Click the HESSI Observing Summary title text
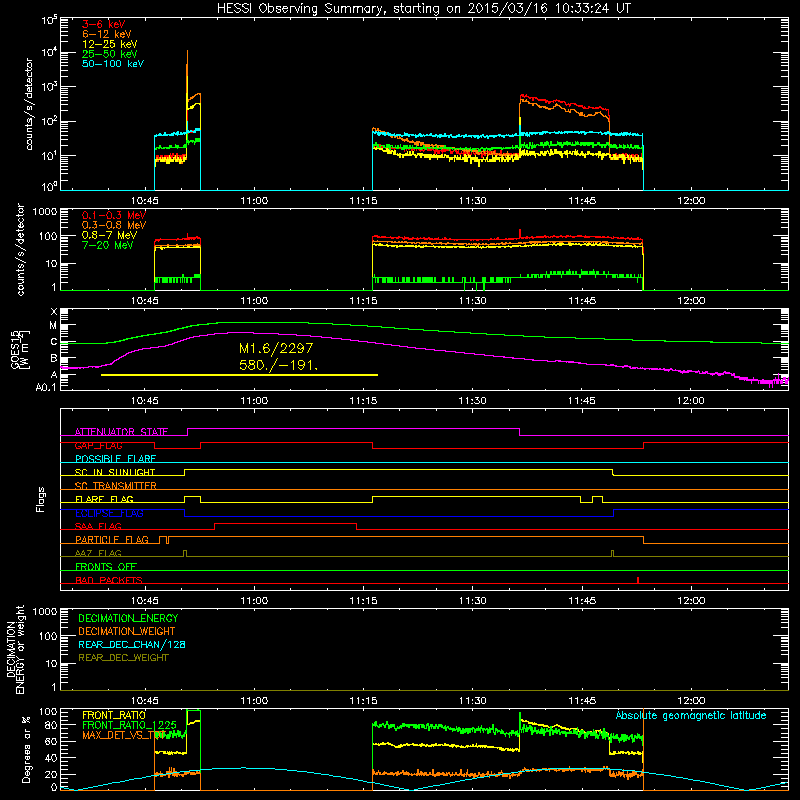 point(423,9)
